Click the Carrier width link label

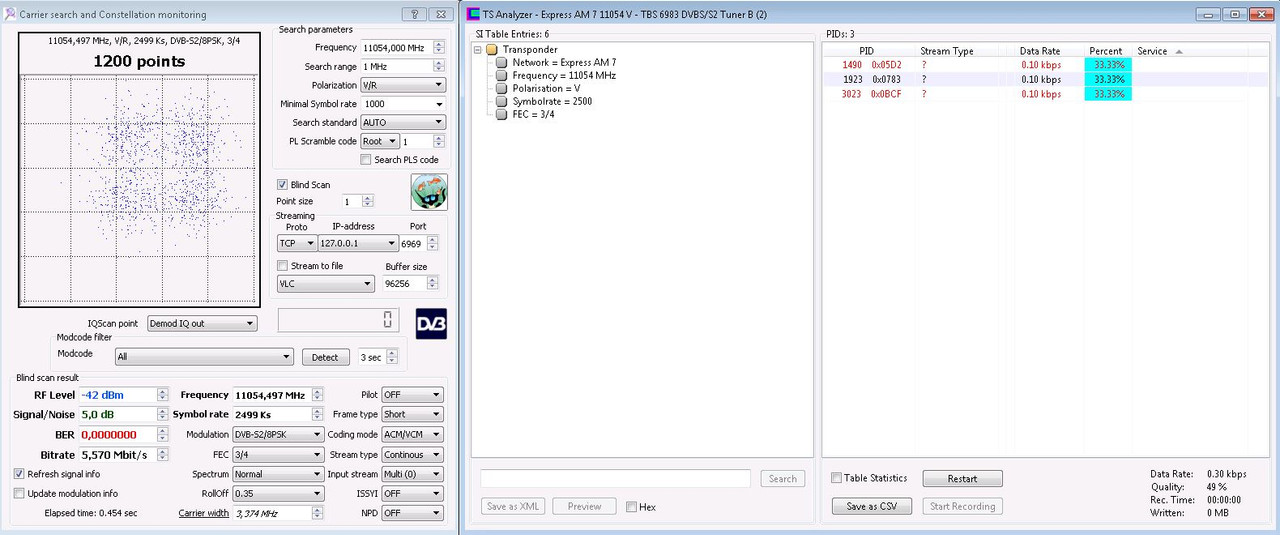click(x=204, y=513)
